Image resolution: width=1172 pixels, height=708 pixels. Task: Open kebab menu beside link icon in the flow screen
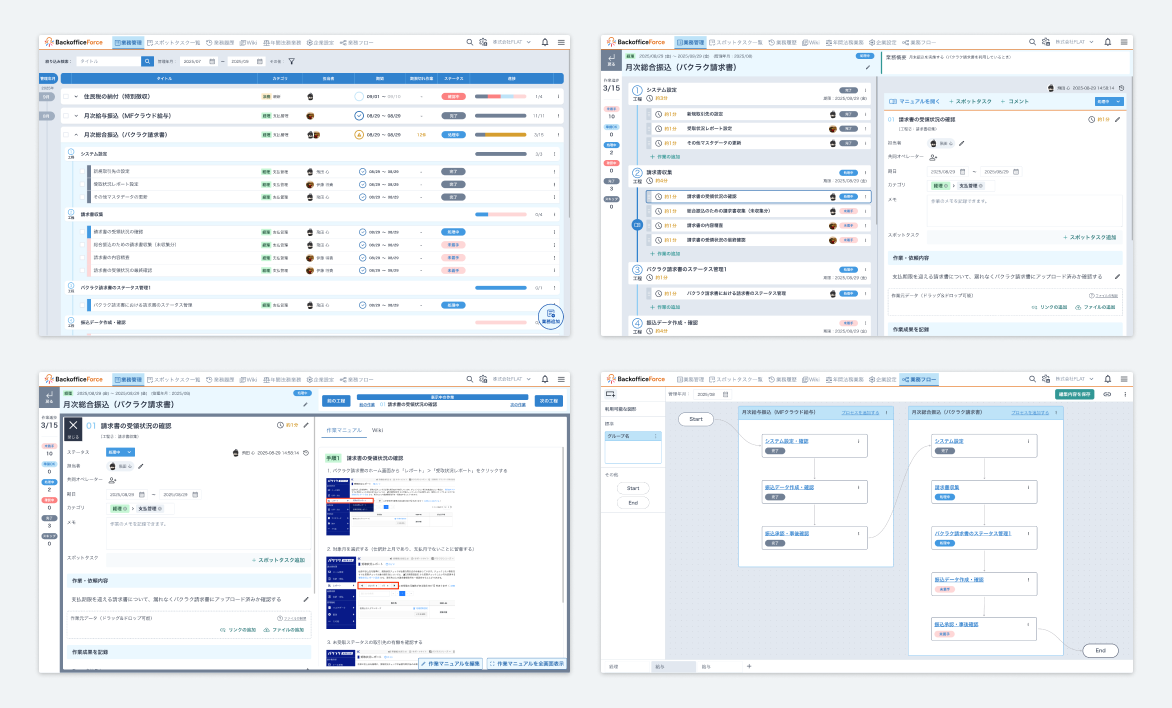(x=1125, y=394)
